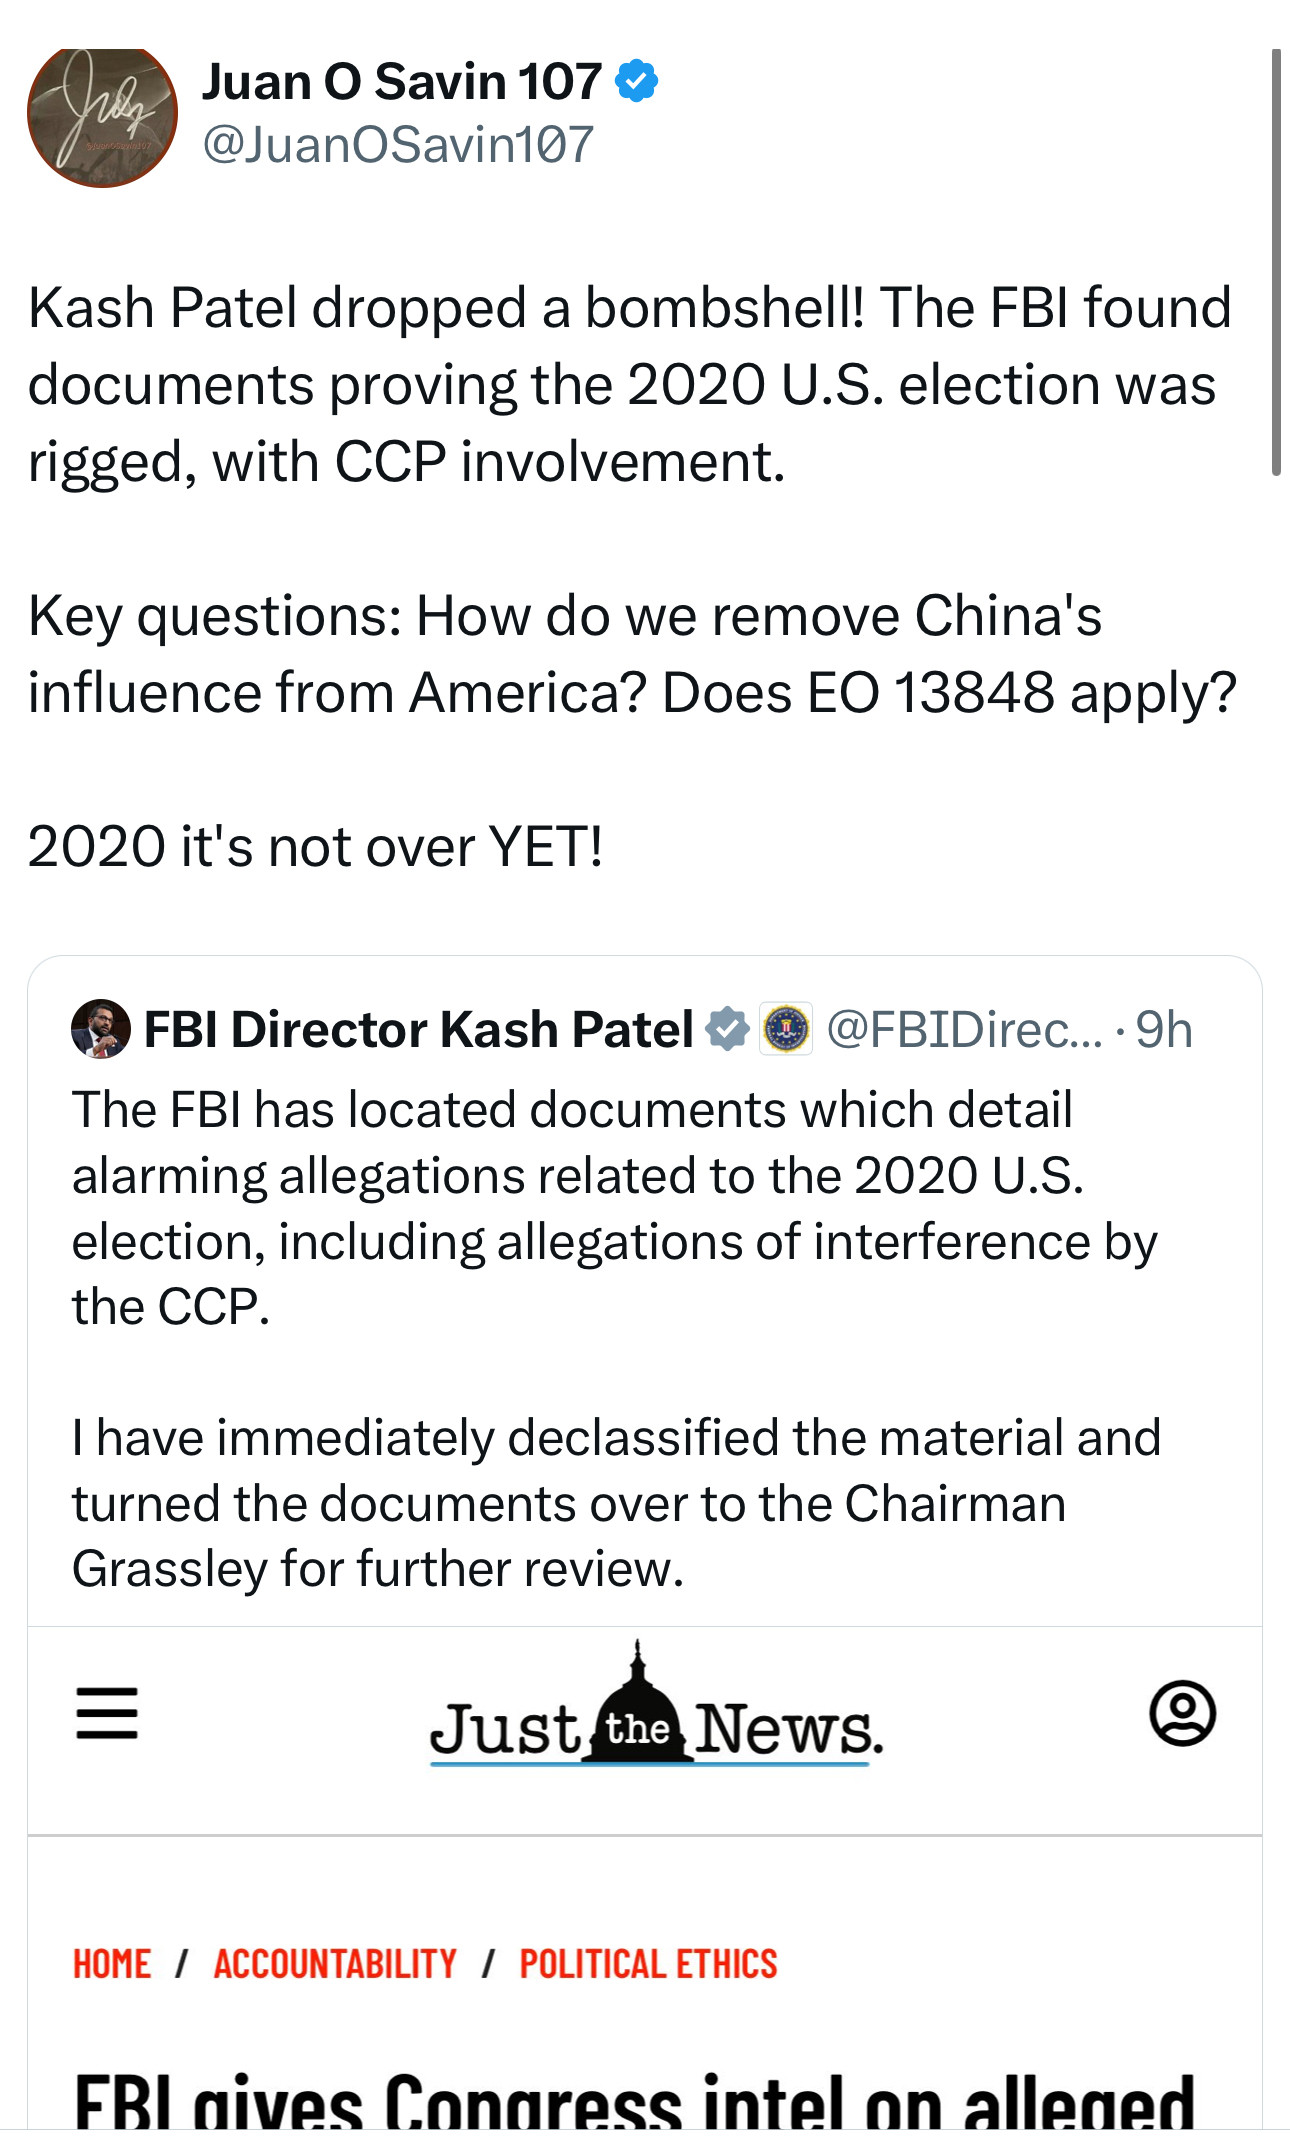Open the 9h timestamp on quoted tweet
1290x2154 pixels.
pos(1164,1029)
